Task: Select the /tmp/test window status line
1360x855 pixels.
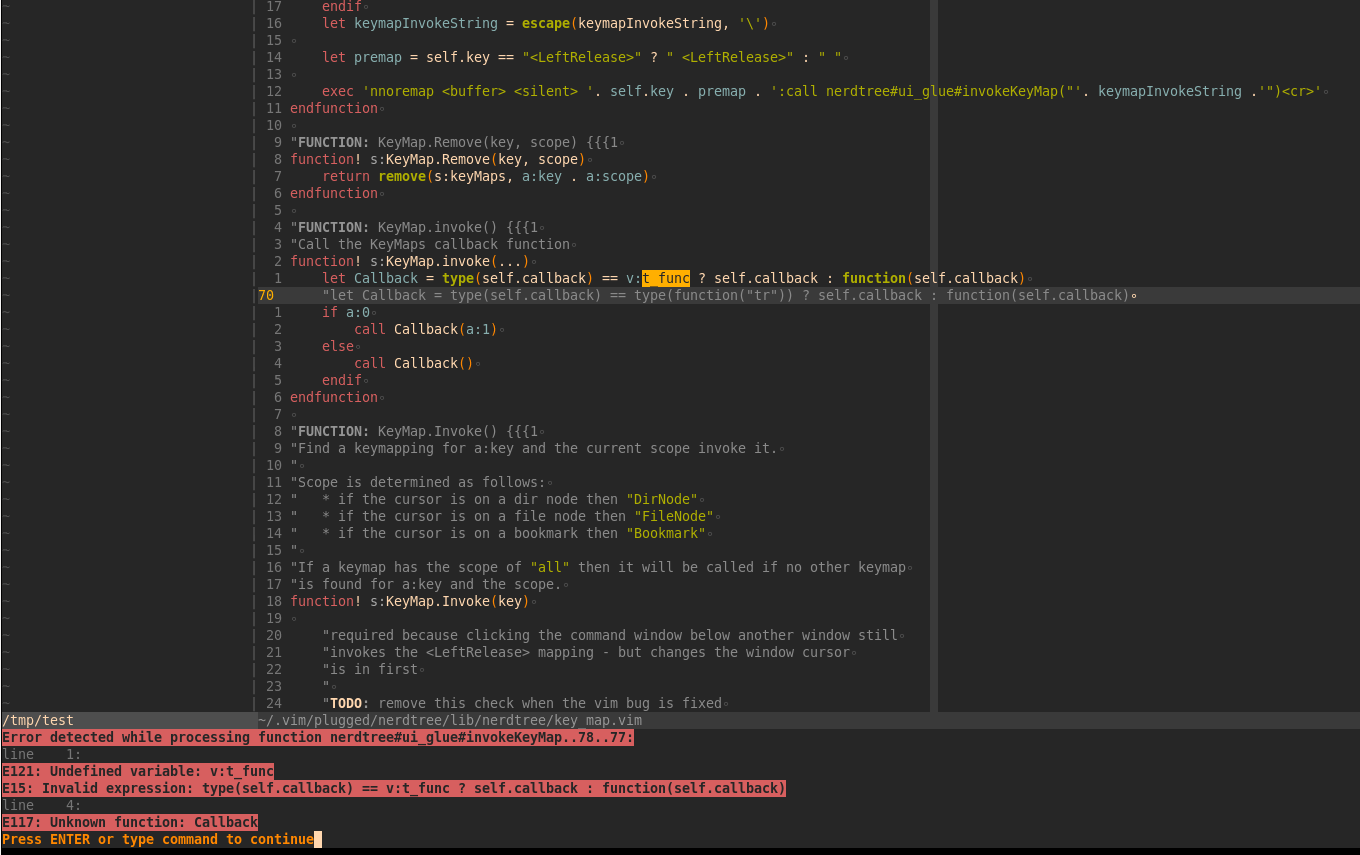Action: [x=128, y=720]
